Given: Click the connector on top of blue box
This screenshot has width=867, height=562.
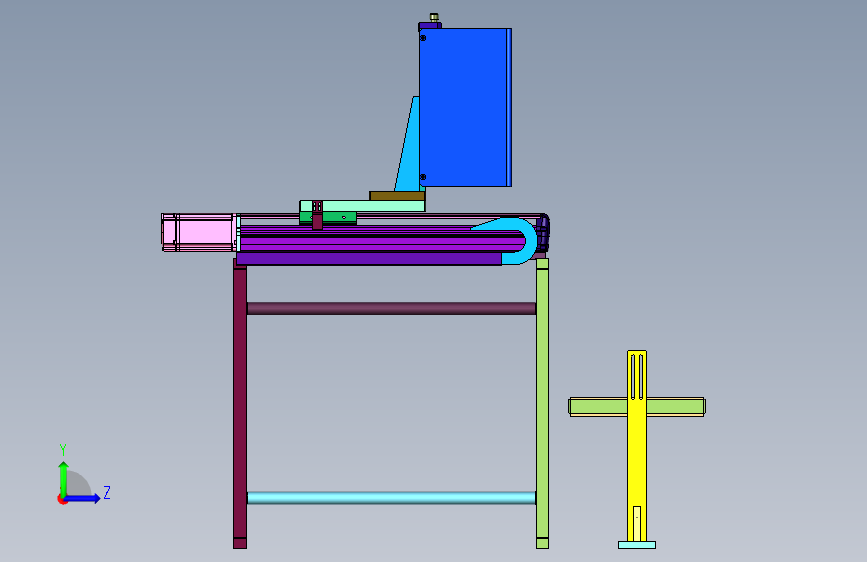Looking at the screenshot, I should pos(434,18).
